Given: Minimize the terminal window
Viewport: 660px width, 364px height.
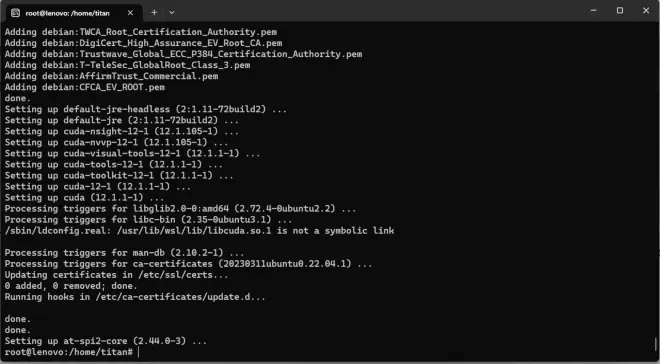Looking at the screenshot, I should 593,11.
